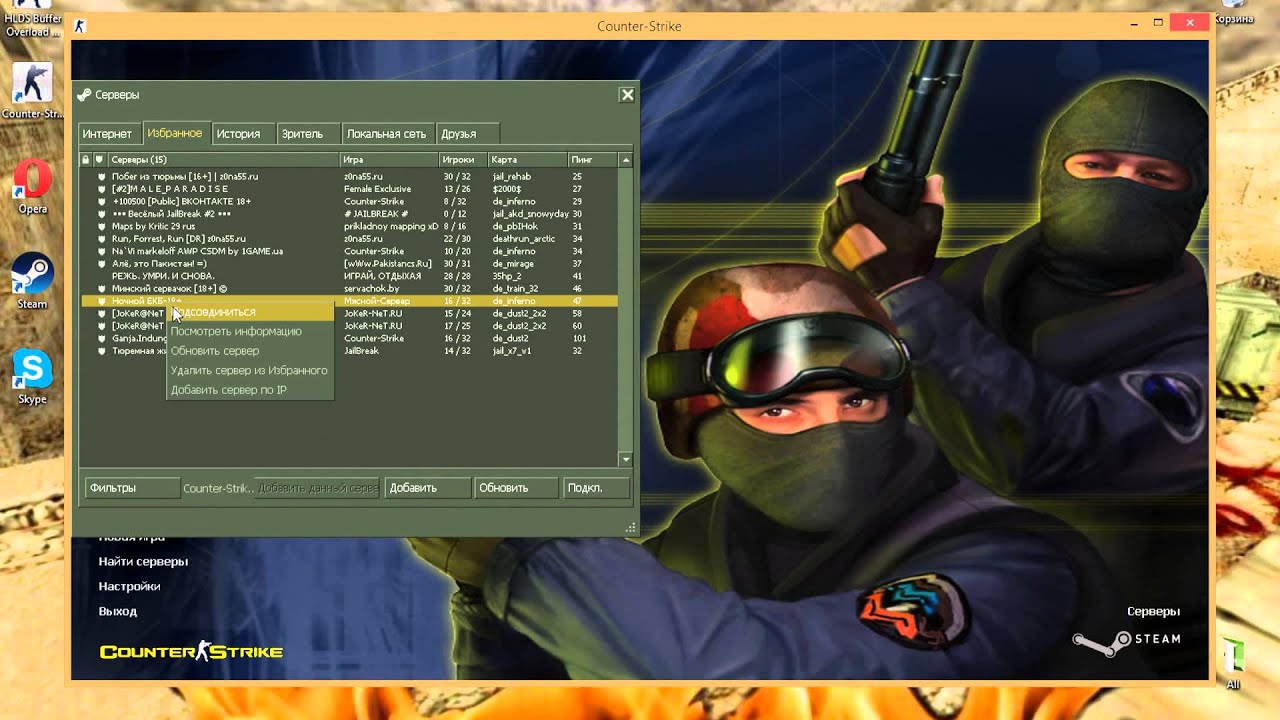Screen dimensions: 1280x720
Task: Click shield icon of M A L E P A R A D I S E server
Action: [x=102, y=189]
